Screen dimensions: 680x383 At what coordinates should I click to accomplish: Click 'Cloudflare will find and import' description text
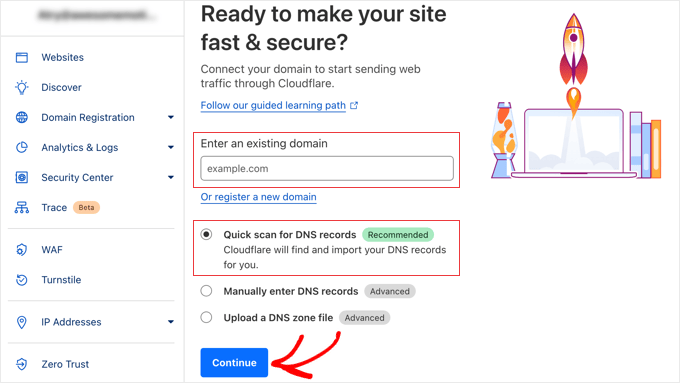pos(334,257)
